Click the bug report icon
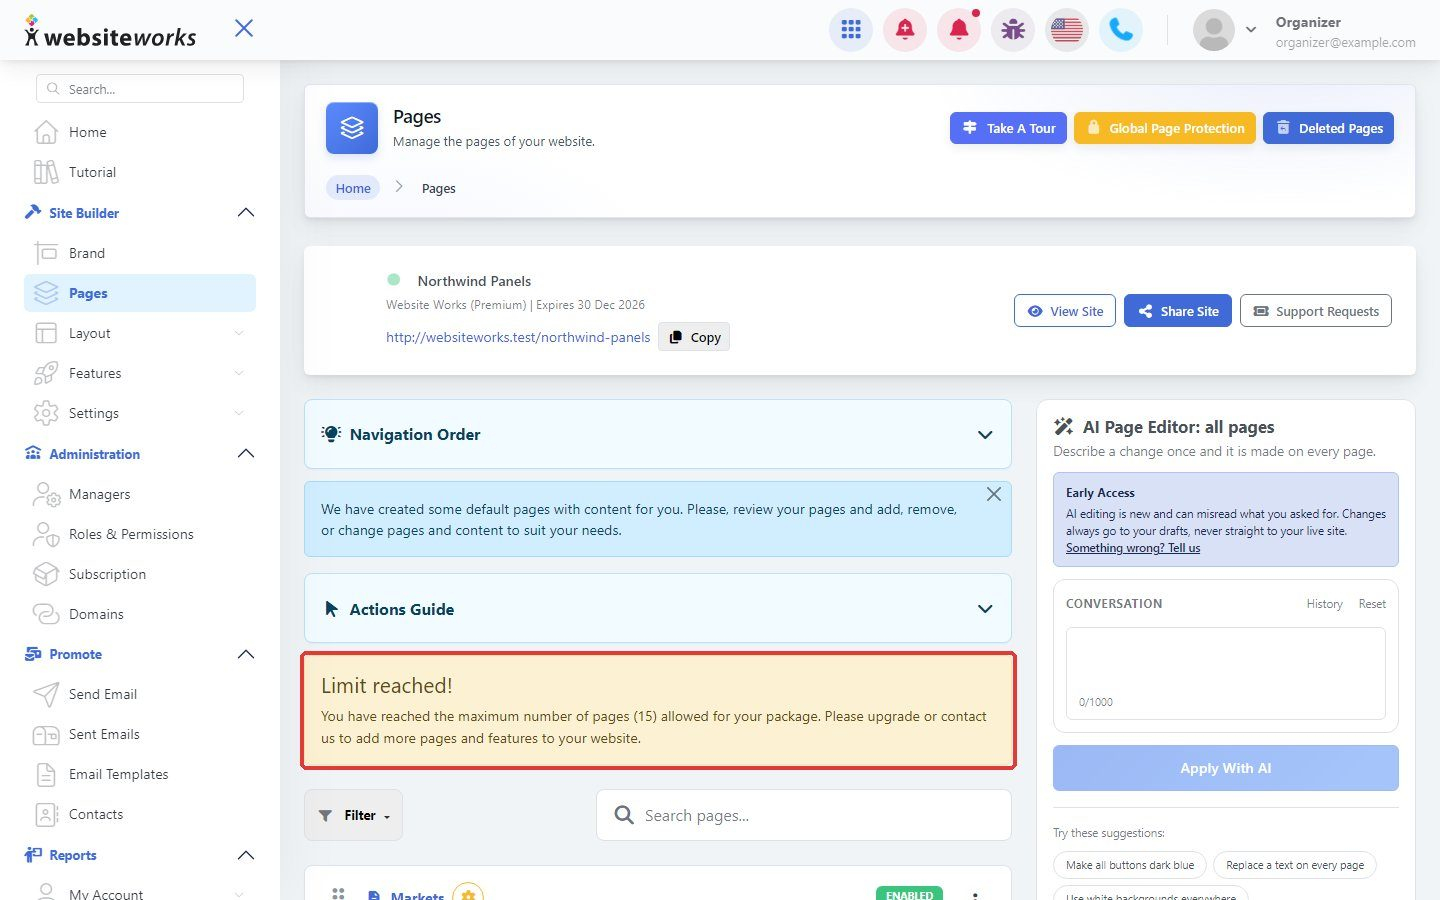Image resolution: width=1440 pixels, height=900 pixels. 1013,30
